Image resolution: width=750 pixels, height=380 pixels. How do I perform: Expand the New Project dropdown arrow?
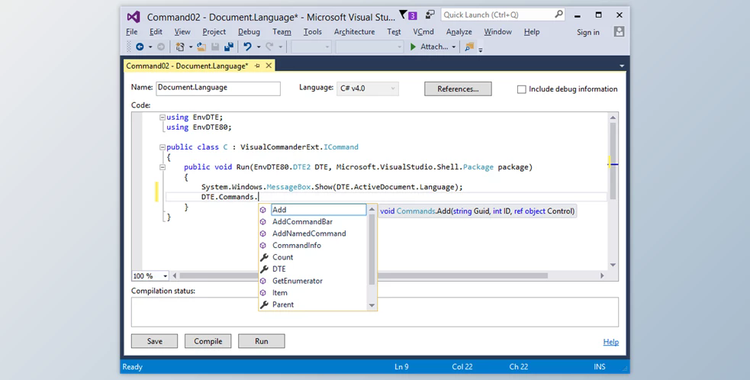(190, 47)
